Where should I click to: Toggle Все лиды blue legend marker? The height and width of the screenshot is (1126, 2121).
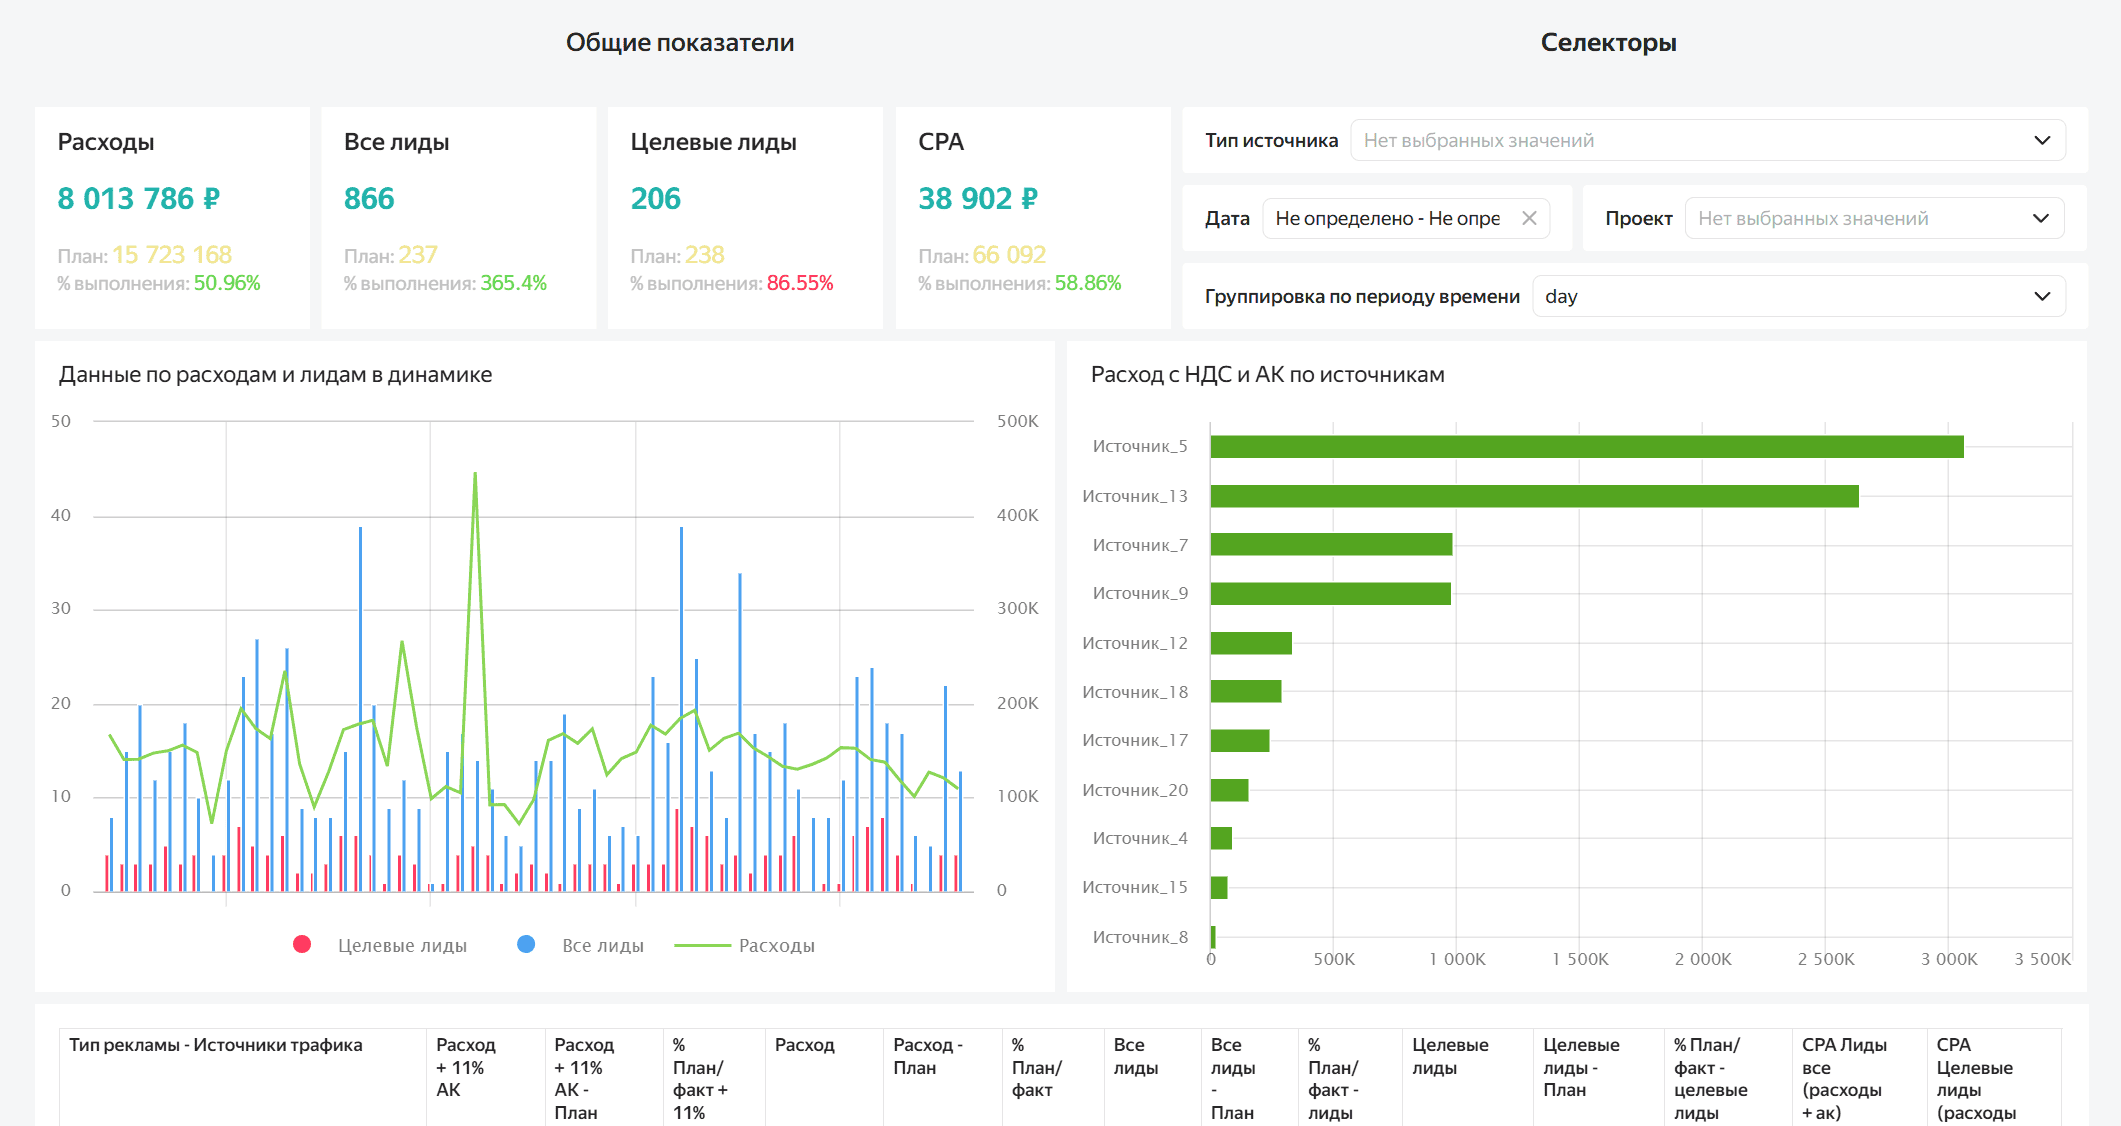coord(526,945)
